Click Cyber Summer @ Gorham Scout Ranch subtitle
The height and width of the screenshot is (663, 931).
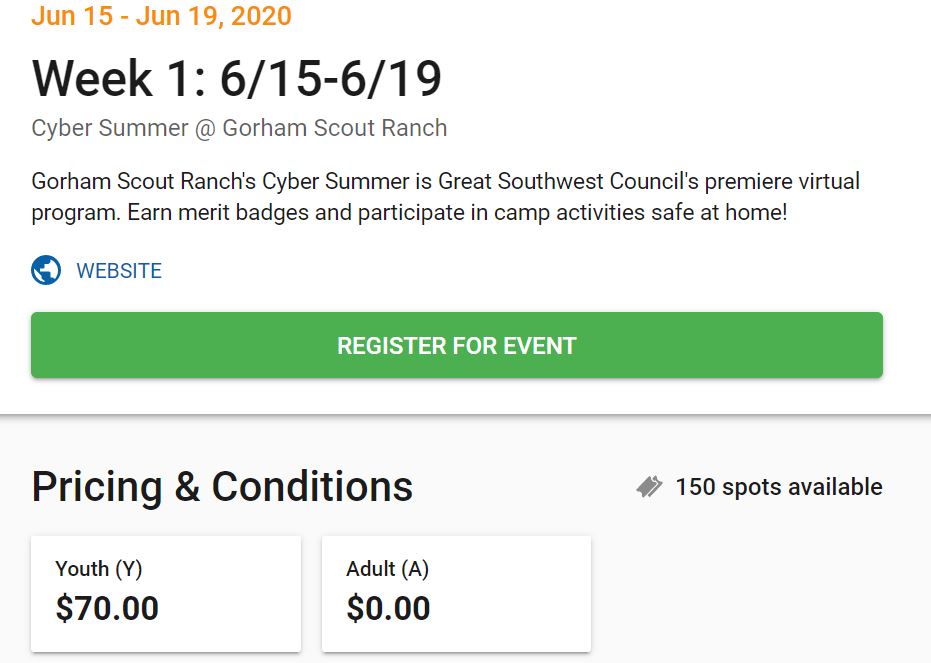click(x=239, y=128)
